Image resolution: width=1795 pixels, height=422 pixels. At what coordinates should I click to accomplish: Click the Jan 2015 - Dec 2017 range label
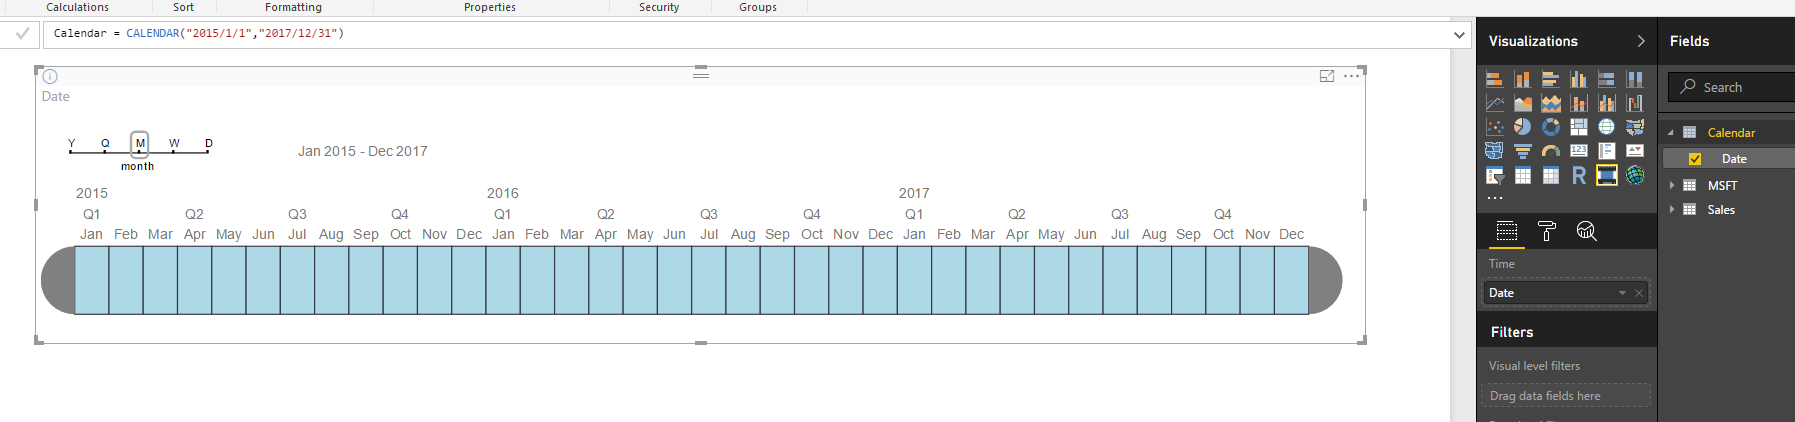tap(362, 151)
